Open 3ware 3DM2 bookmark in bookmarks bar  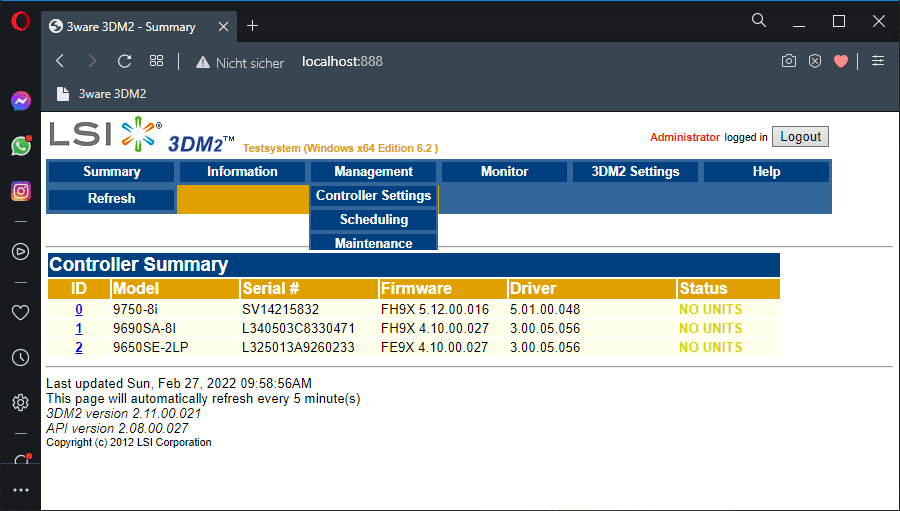(x=101, y=94)
